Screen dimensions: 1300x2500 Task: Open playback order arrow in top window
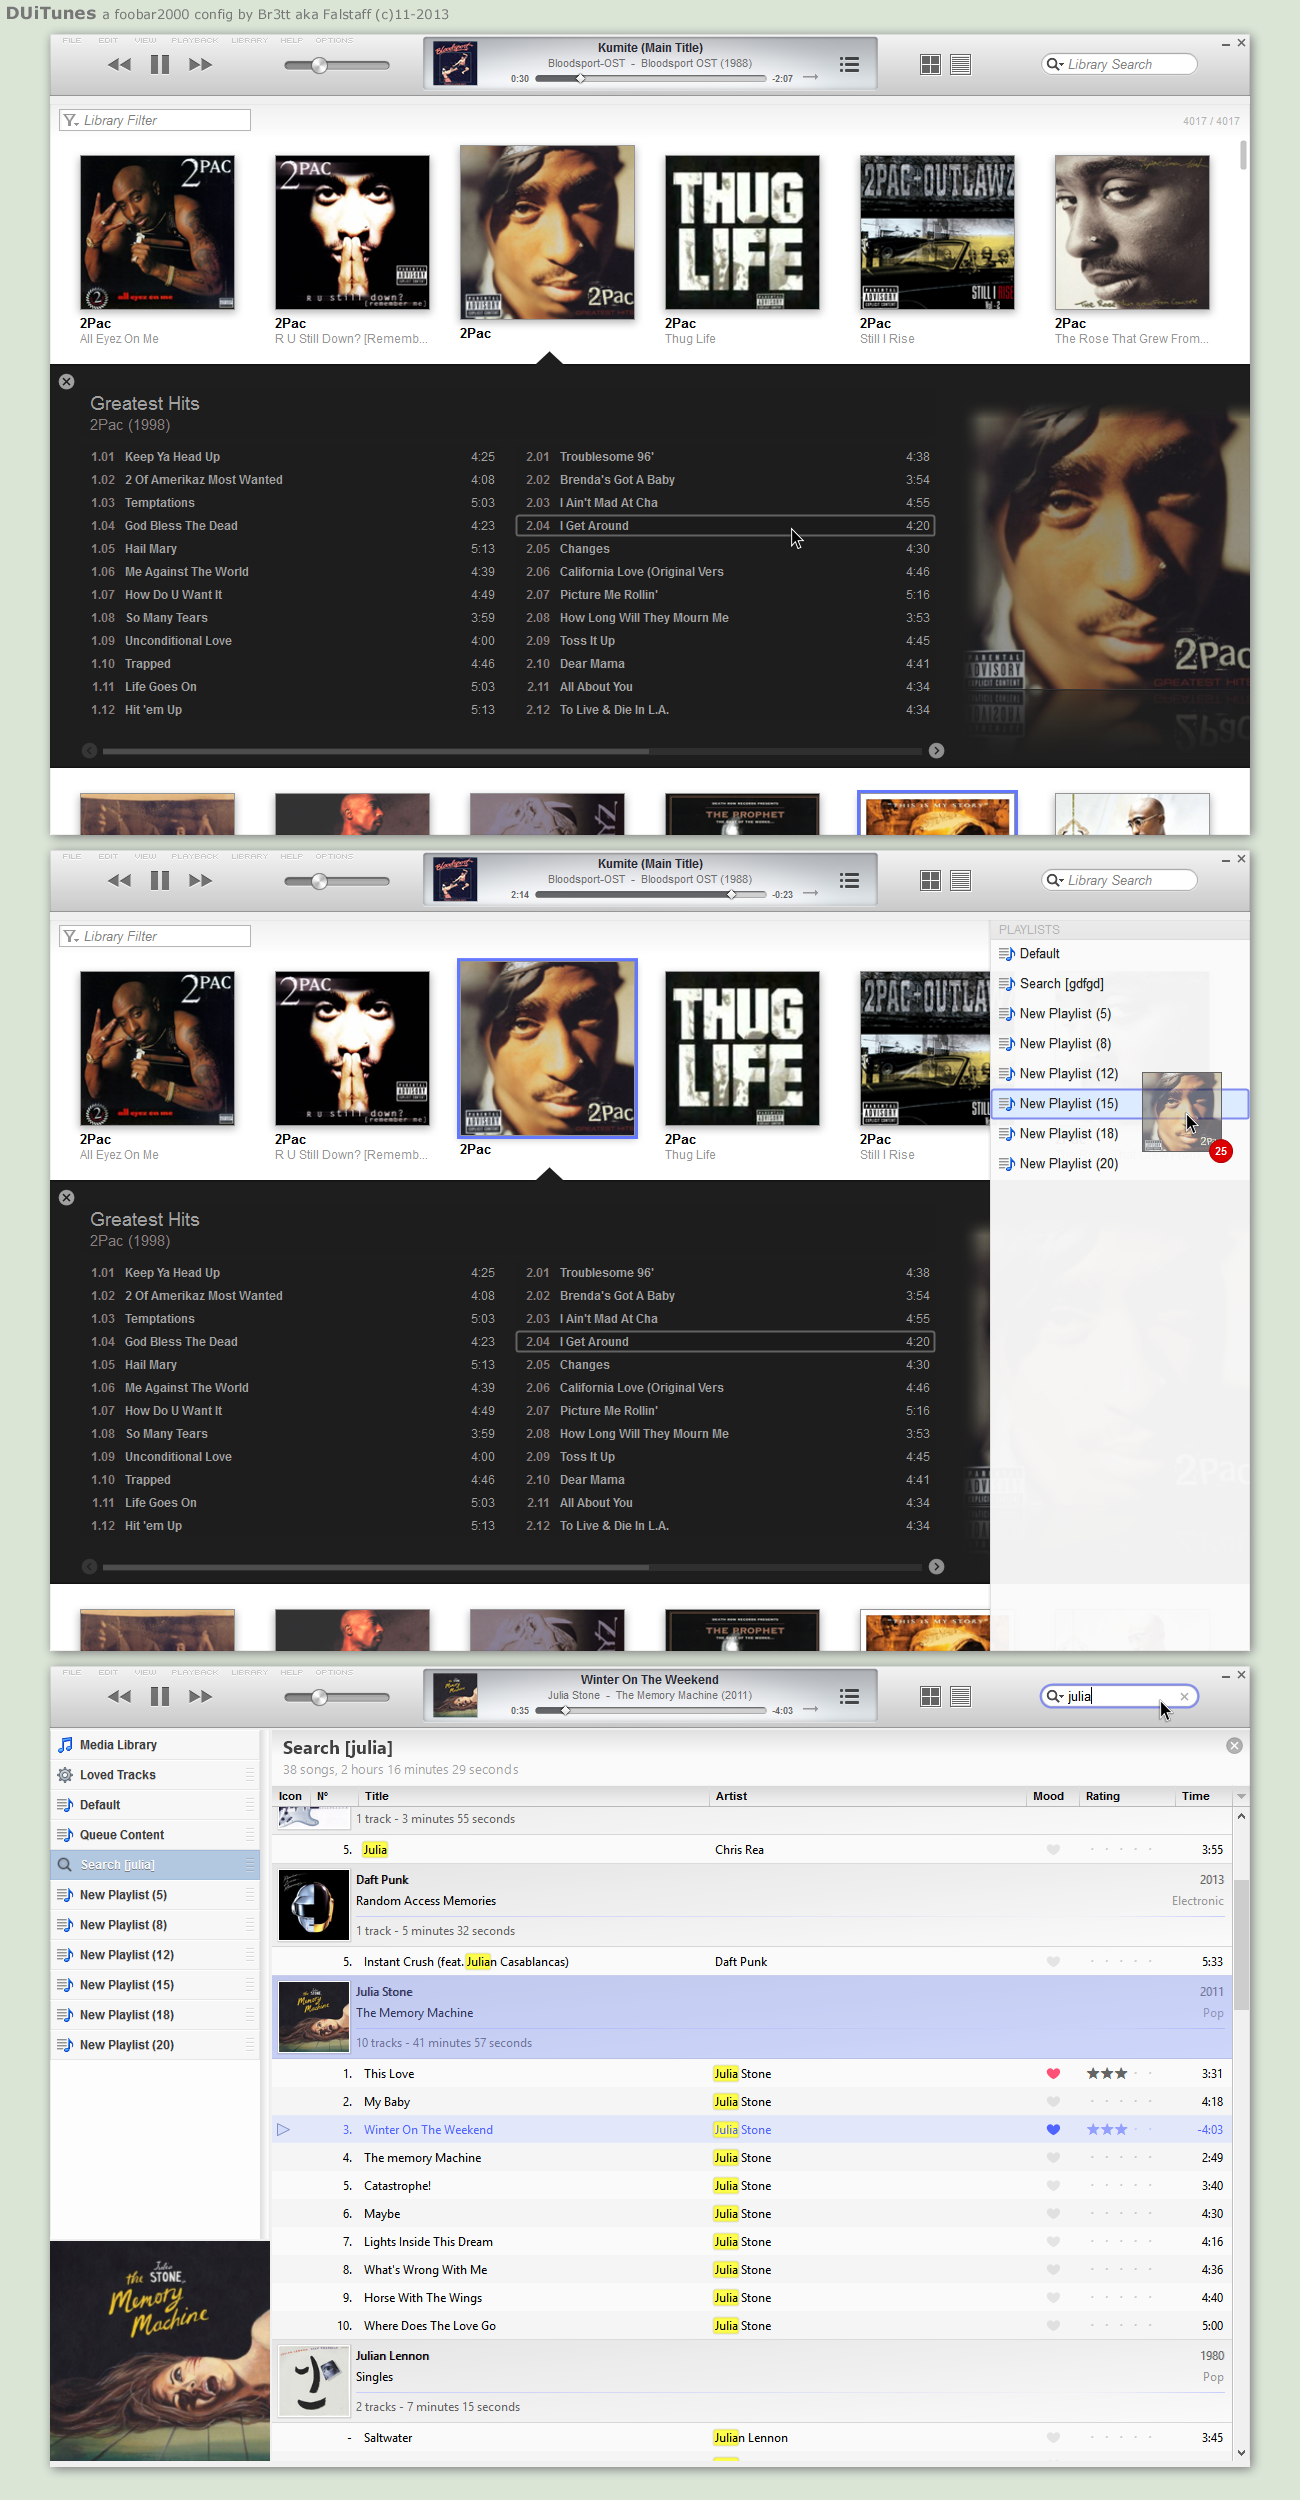click(x=811, y=78)
